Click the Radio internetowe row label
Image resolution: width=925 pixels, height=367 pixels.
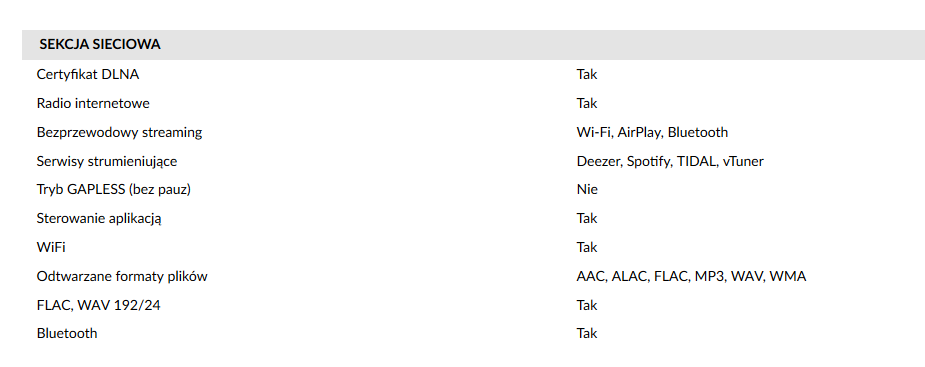click(x=93, y=103)
